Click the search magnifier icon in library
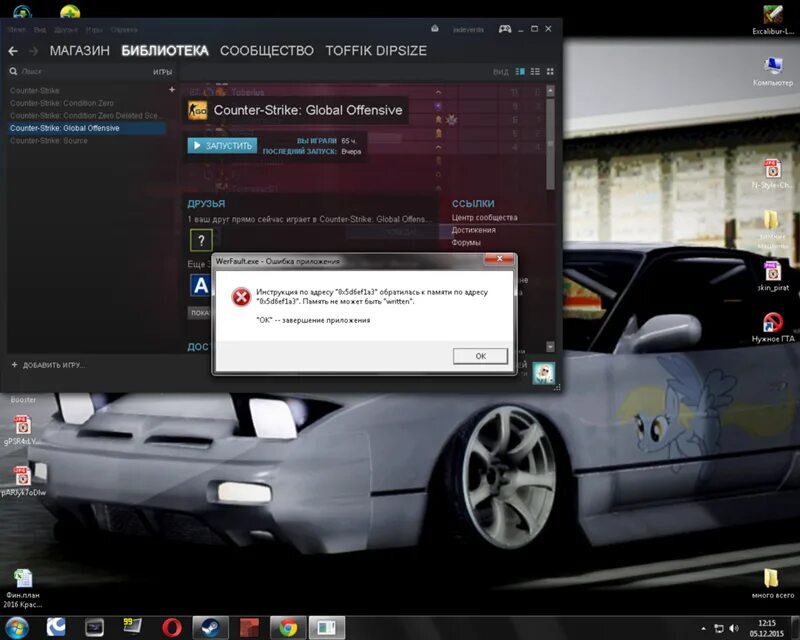800x640 pixels. click(x=13, y=71)
